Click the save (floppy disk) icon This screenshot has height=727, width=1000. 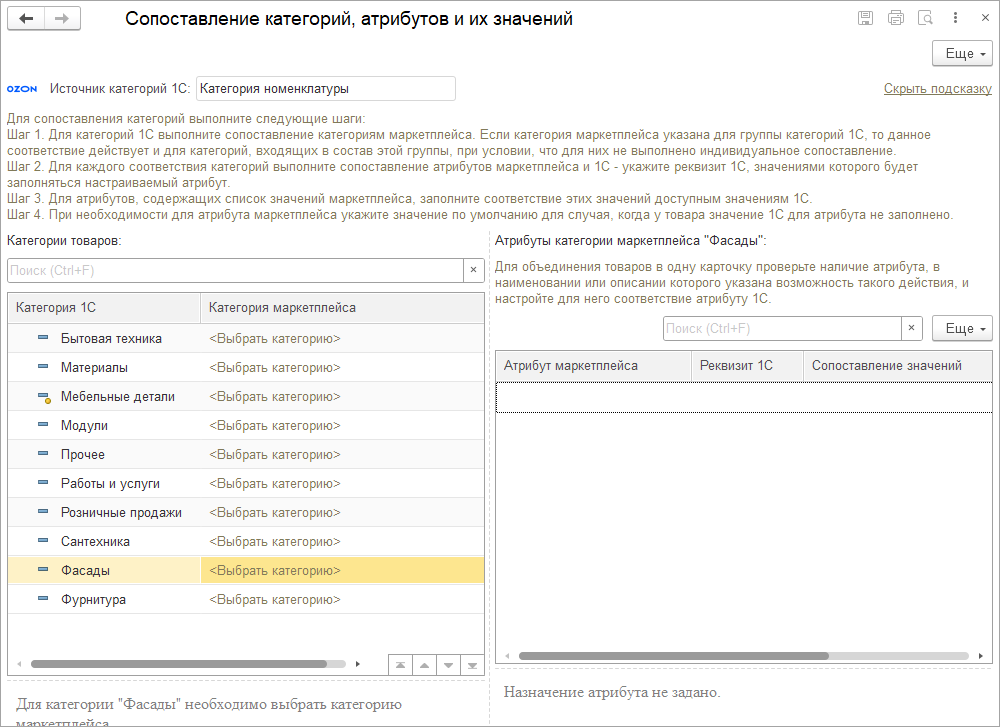[865, 18]
